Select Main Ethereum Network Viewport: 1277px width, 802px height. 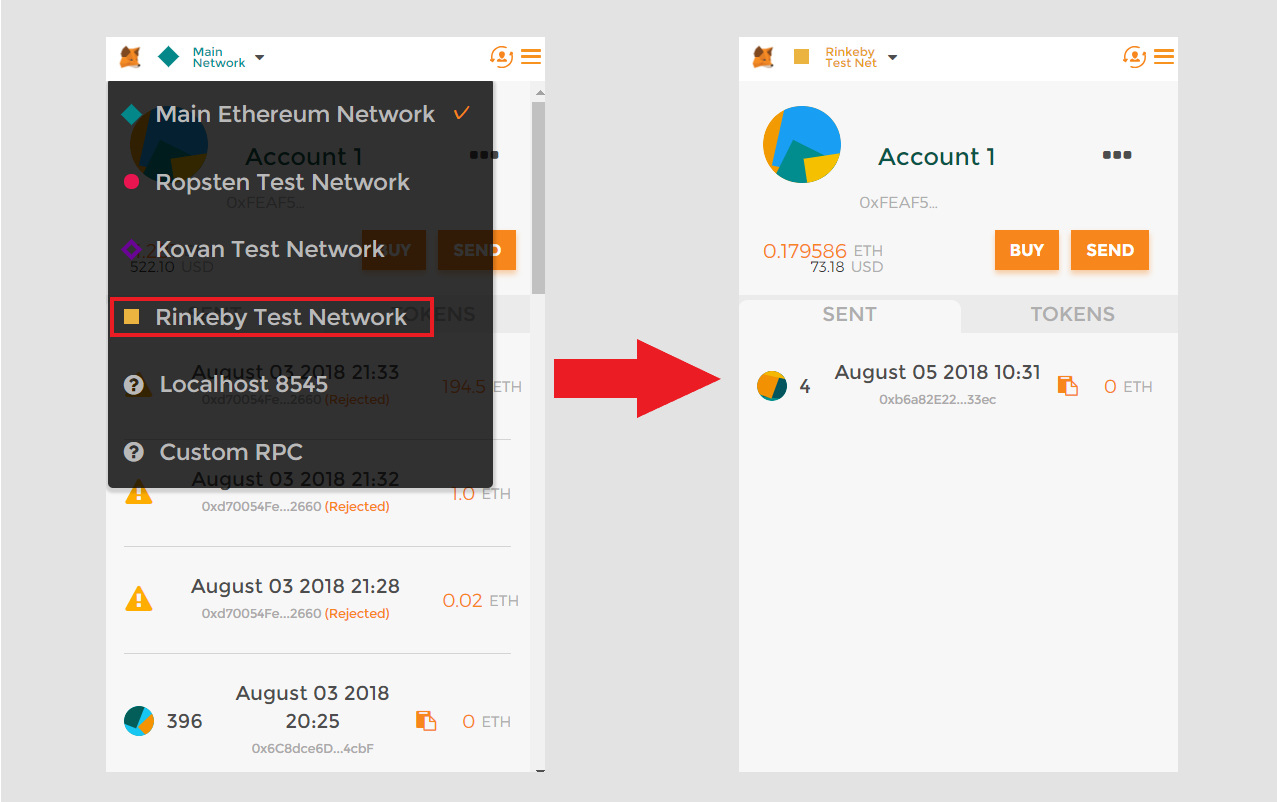[x=300, y=114]
